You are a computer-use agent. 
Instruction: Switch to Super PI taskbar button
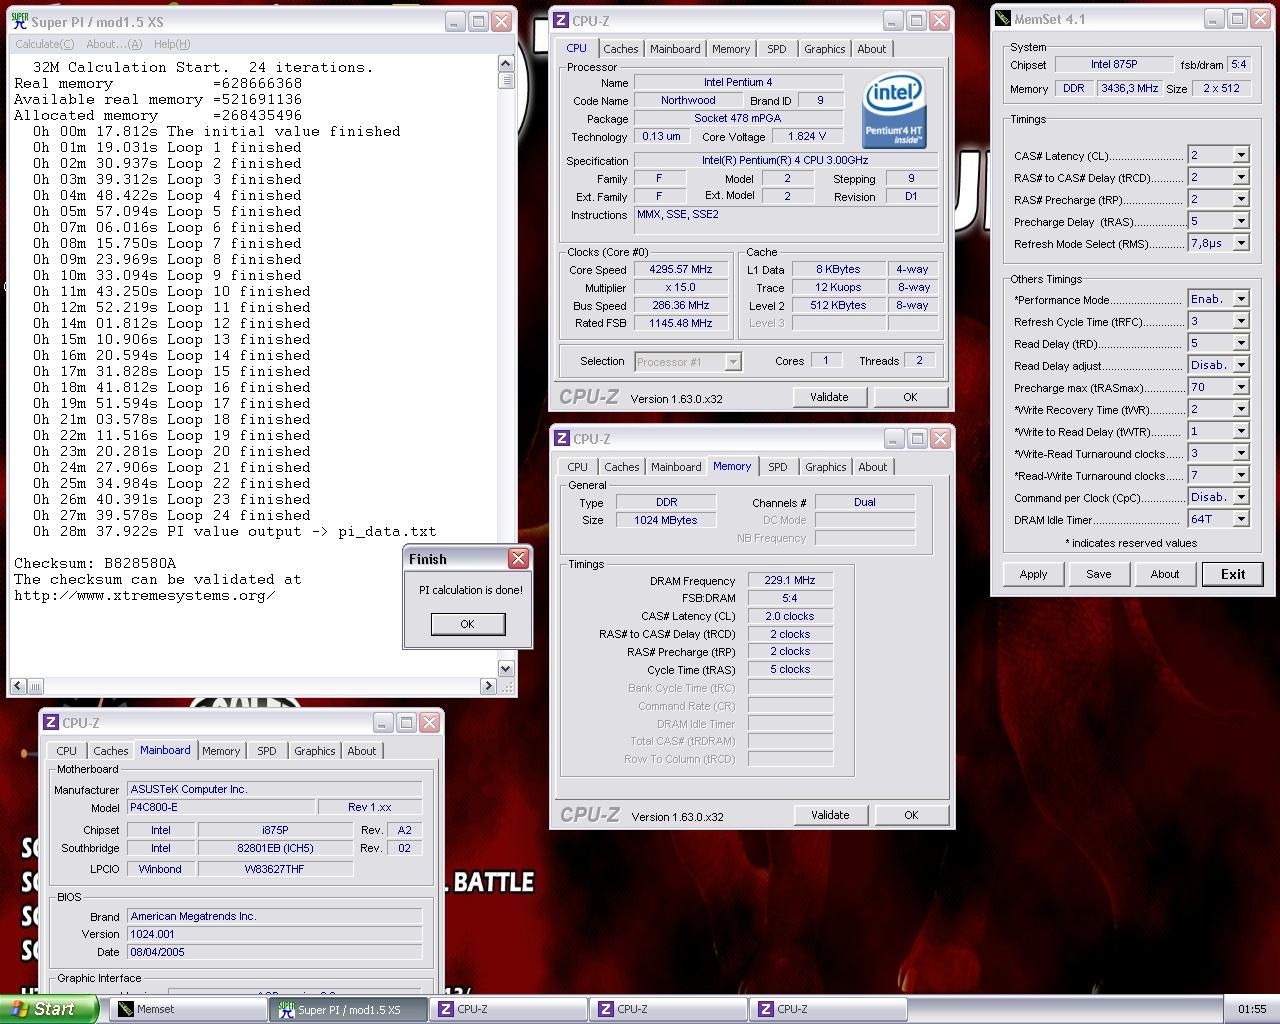point(348,1009)
